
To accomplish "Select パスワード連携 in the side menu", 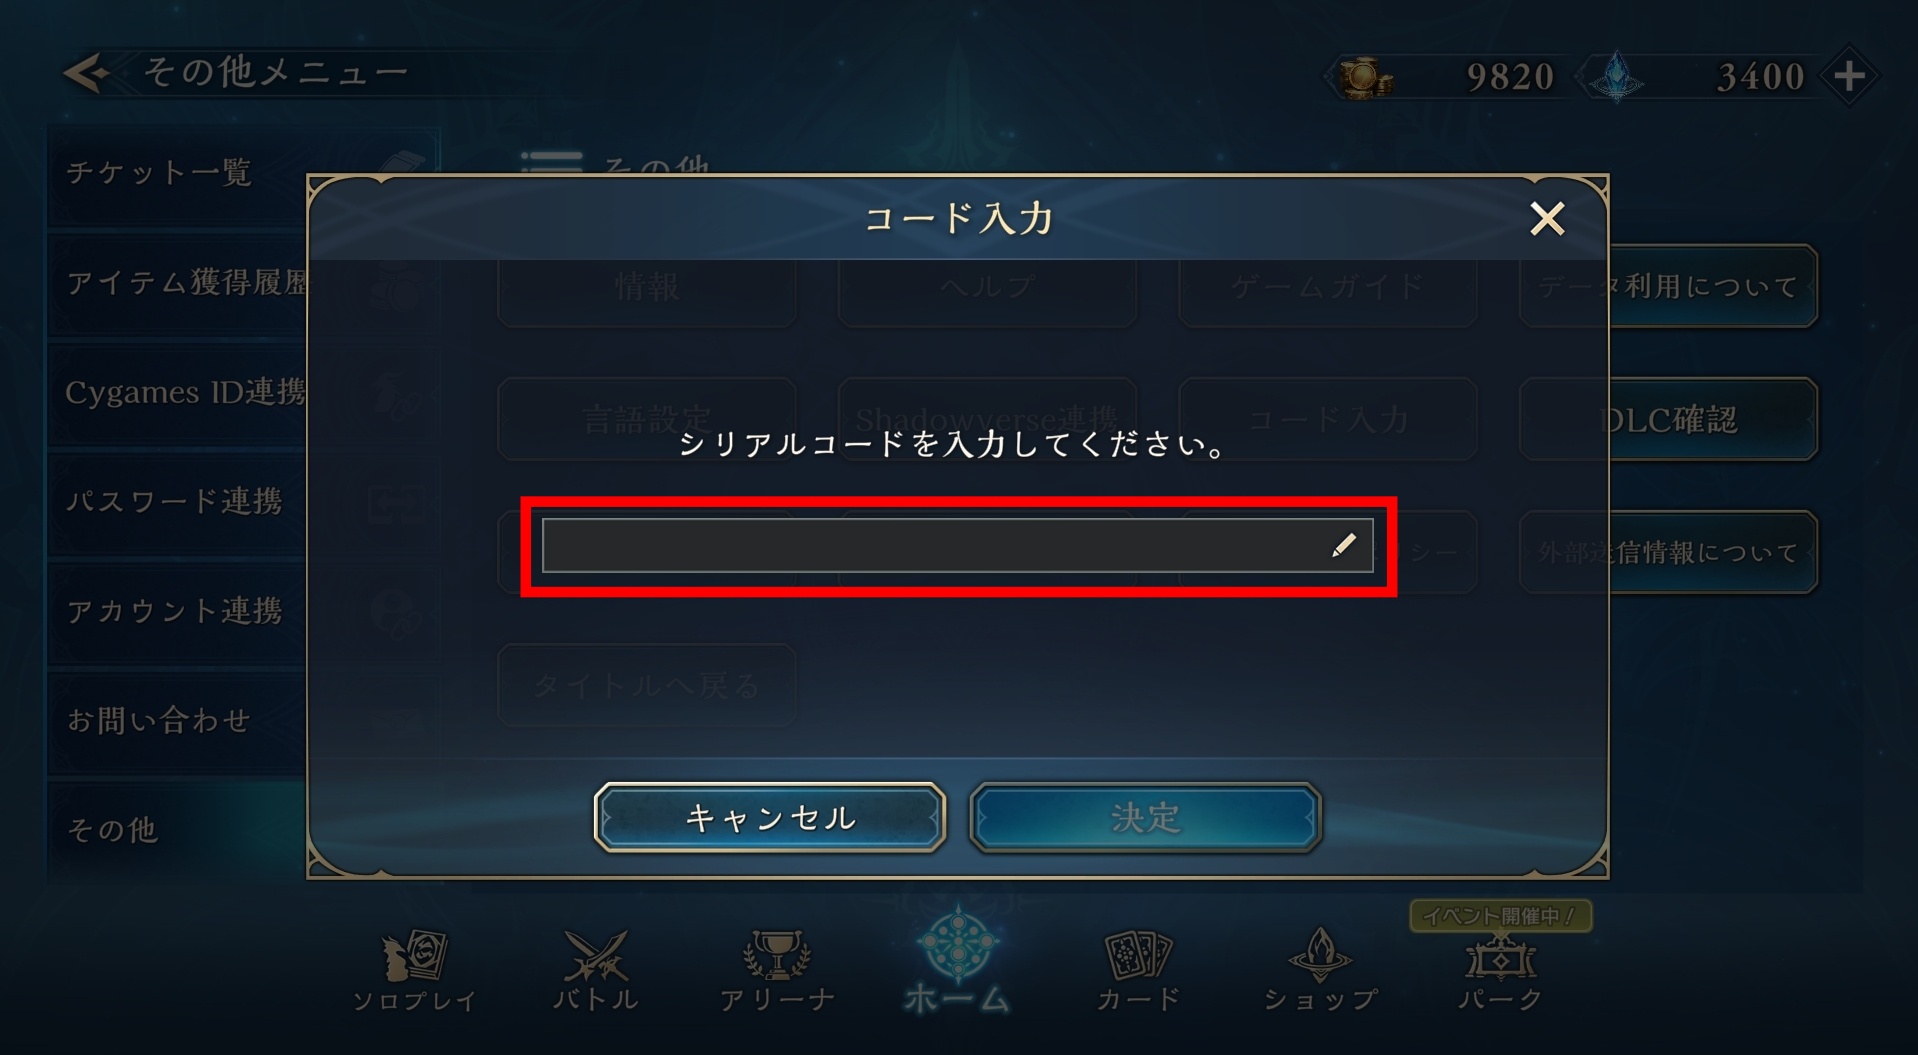I will [176, 501].
